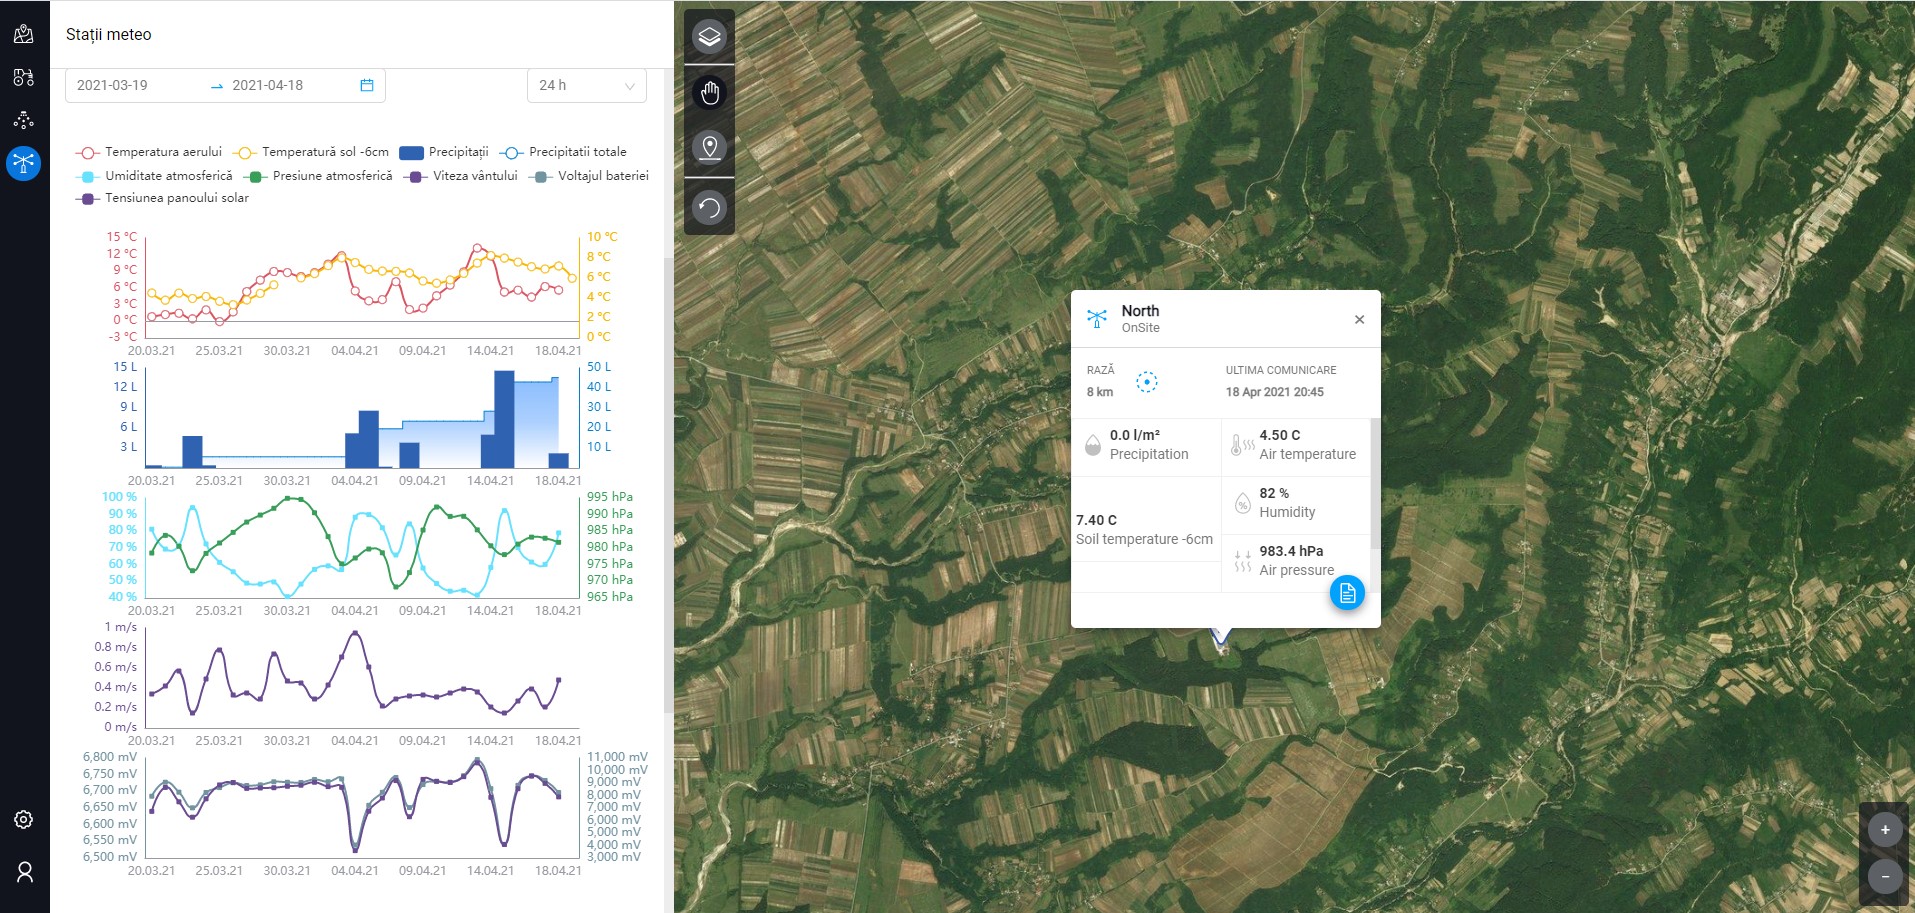Click the Stații meteo panel title

tap(109, 34)
